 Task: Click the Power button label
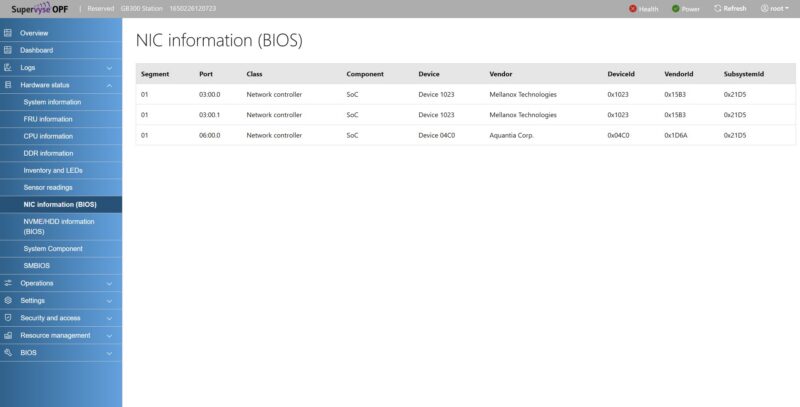point(691,9)
